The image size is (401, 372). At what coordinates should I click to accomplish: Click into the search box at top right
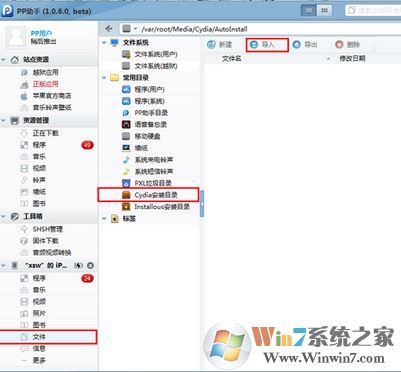click(373, 10)
